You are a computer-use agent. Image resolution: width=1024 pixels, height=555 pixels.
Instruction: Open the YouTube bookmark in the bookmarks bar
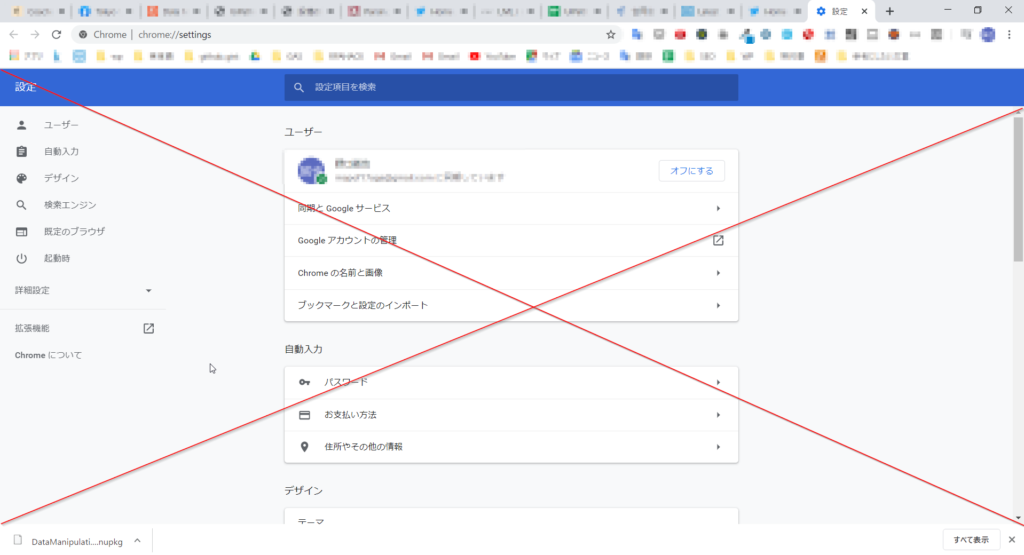pyautogui.click(x=493, y=56)
